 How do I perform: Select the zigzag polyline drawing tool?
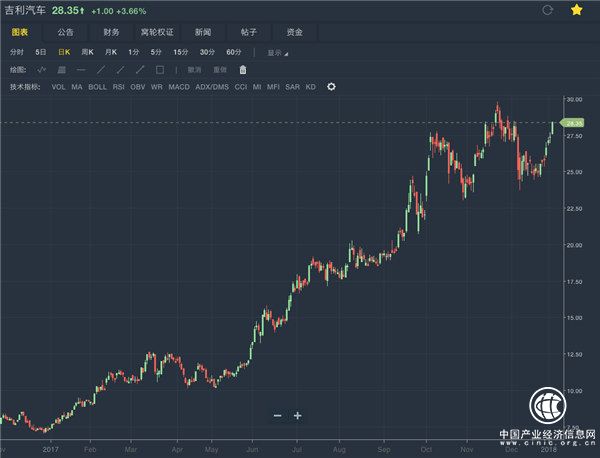click(42, 69)
